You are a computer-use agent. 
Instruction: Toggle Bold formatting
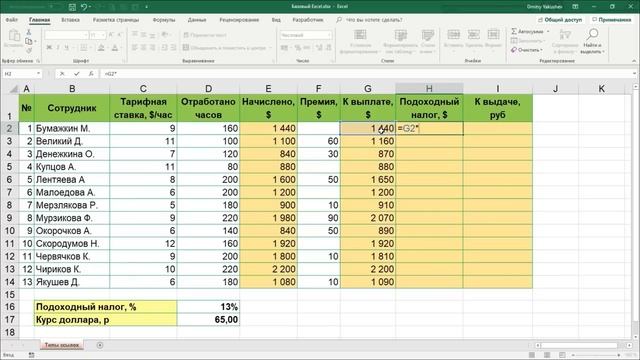point(49,48)
